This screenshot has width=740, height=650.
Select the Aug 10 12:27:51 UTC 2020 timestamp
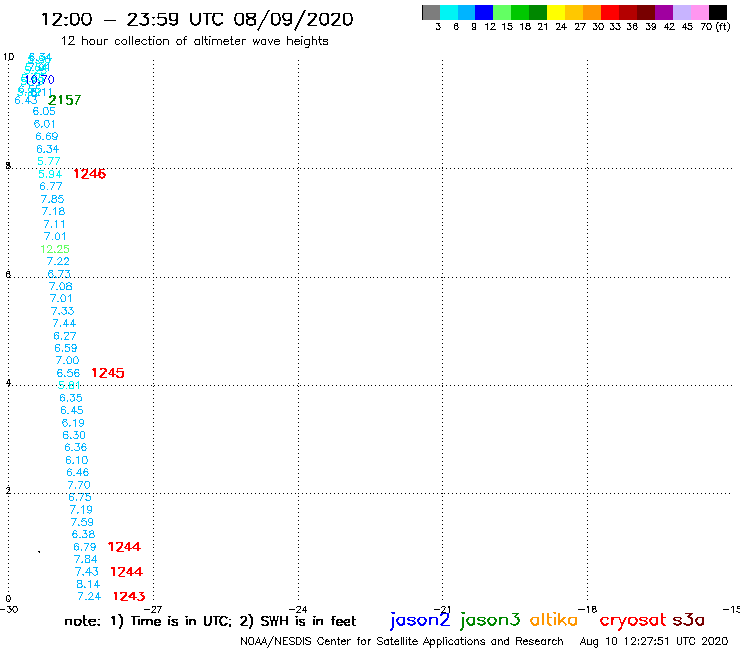[x=654, y=641]
